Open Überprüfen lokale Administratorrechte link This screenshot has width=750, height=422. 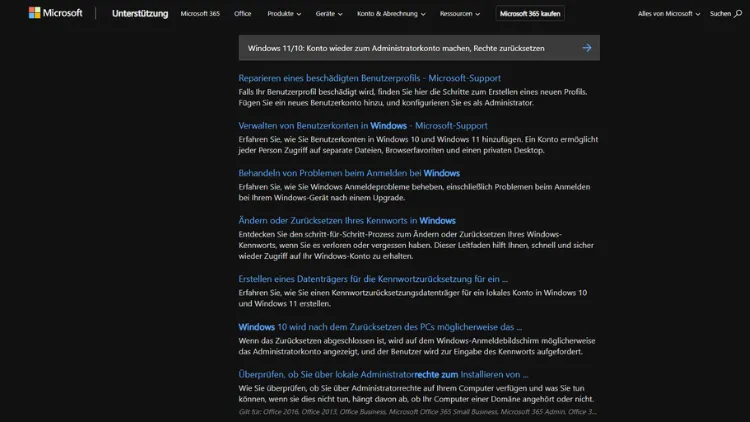383,374
